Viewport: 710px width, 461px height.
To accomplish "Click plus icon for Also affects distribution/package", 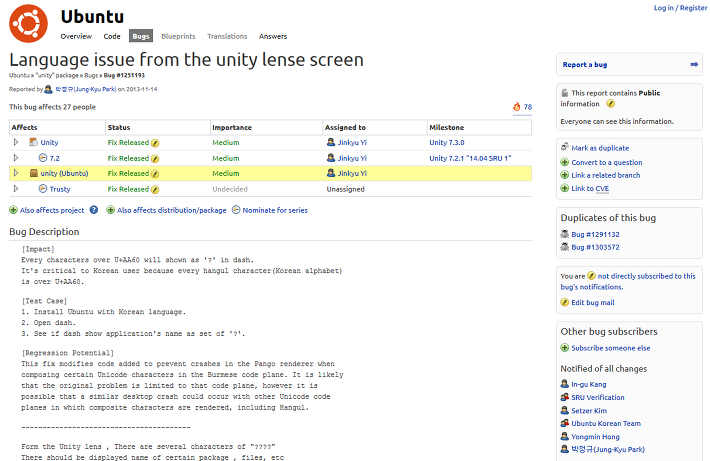I will pos(110,210).
